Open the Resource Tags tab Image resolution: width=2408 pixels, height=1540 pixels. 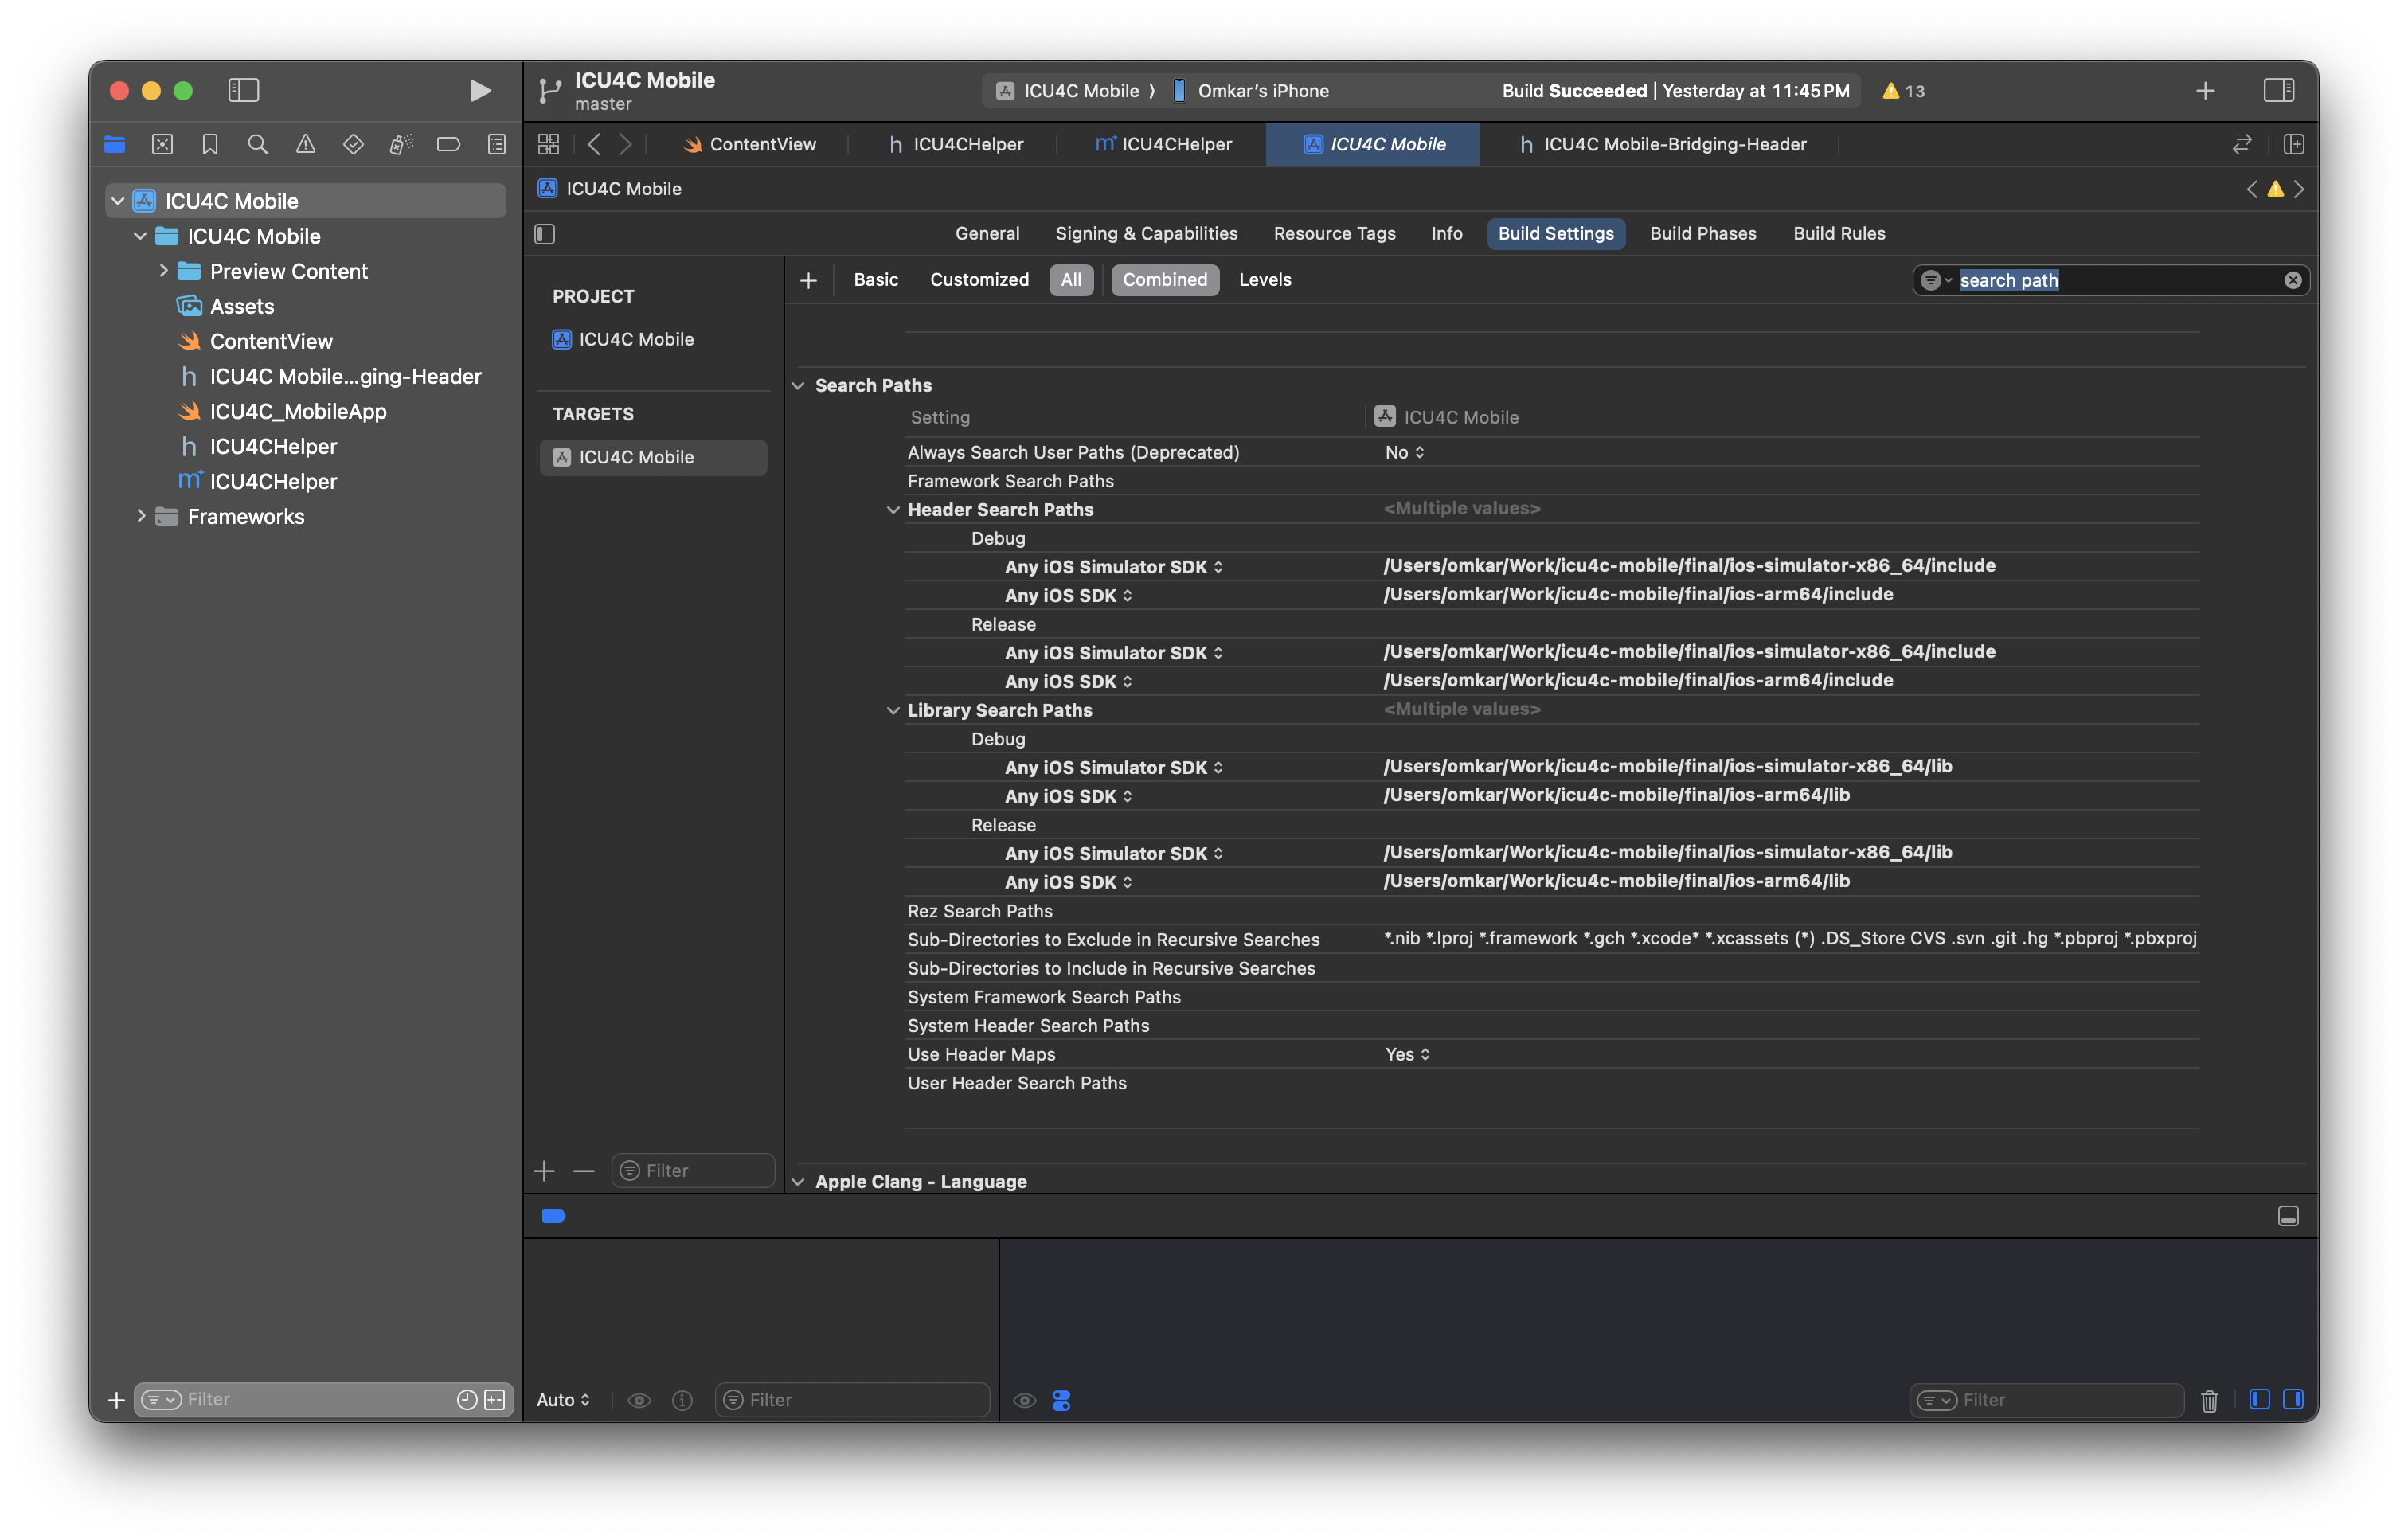point(1334,234)
